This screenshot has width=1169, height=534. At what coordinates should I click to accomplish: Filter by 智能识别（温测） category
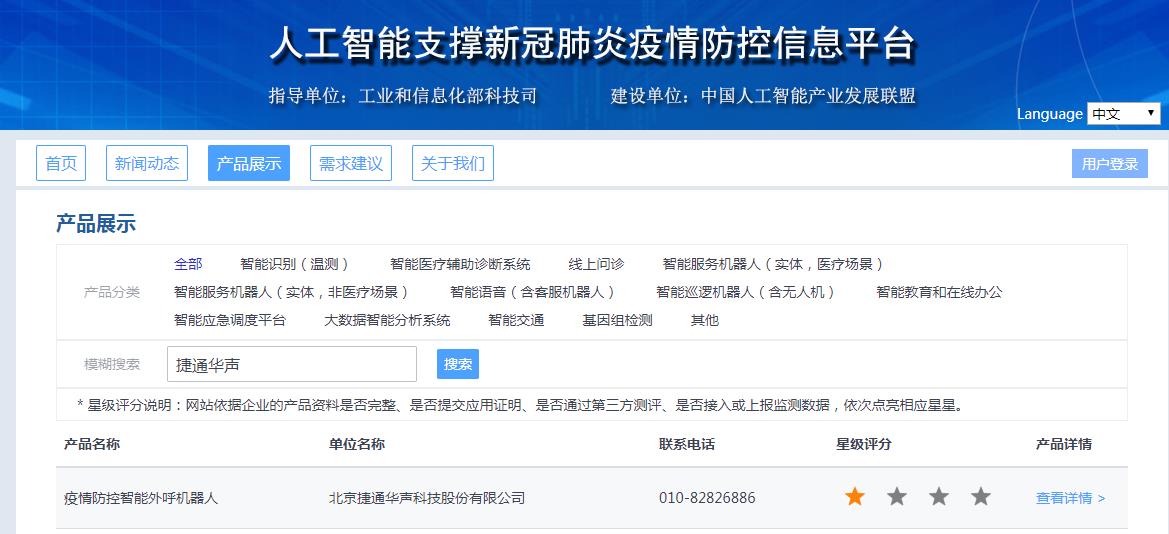pos(296,264)
